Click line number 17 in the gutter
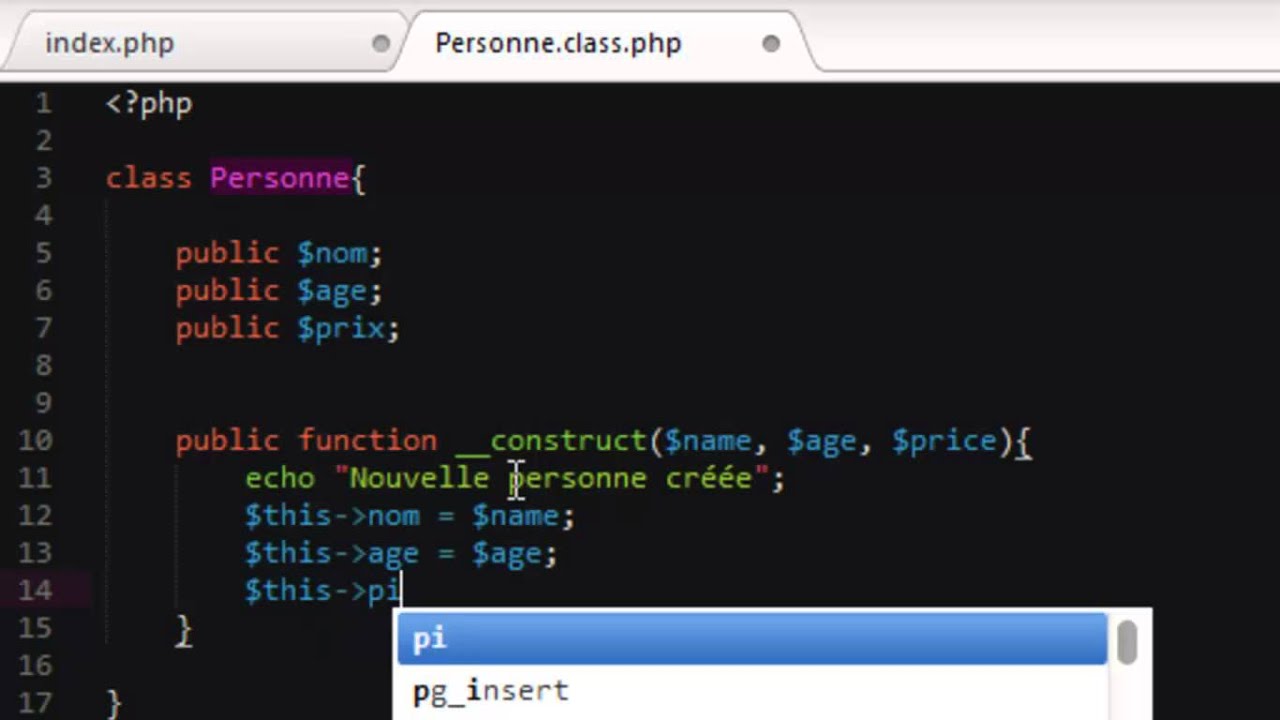This screenshot has width=1280, height=720. tap(35, 702)
